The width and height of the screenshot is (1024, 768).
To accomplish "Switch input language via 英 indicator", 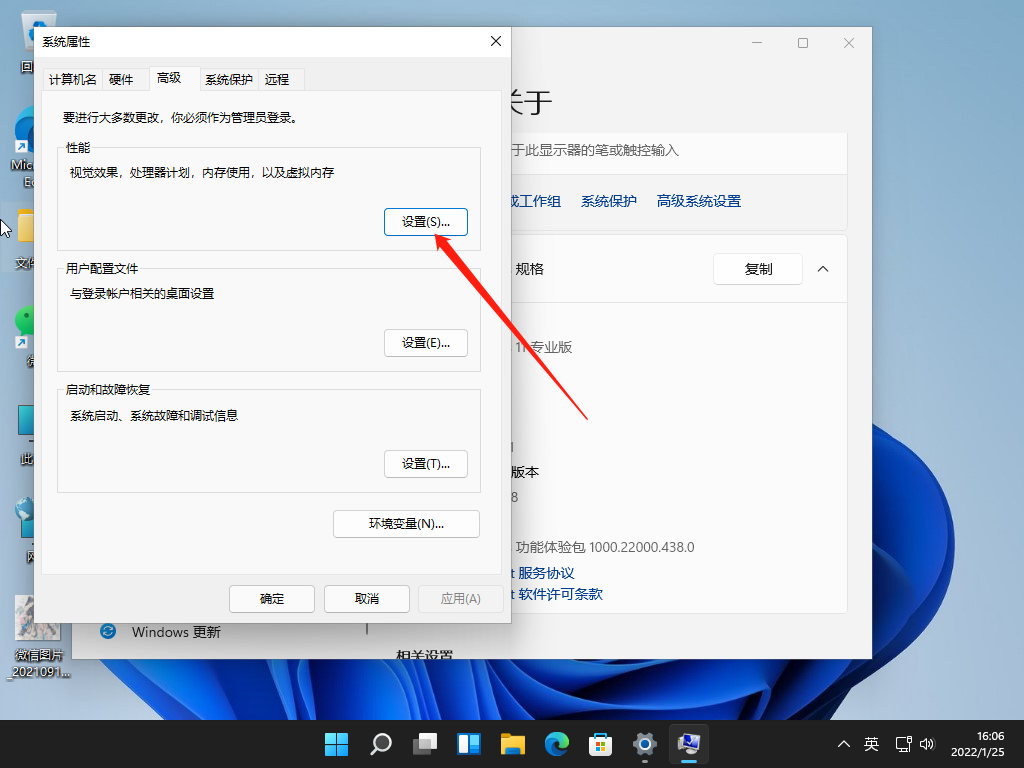I will click(871, 744).
